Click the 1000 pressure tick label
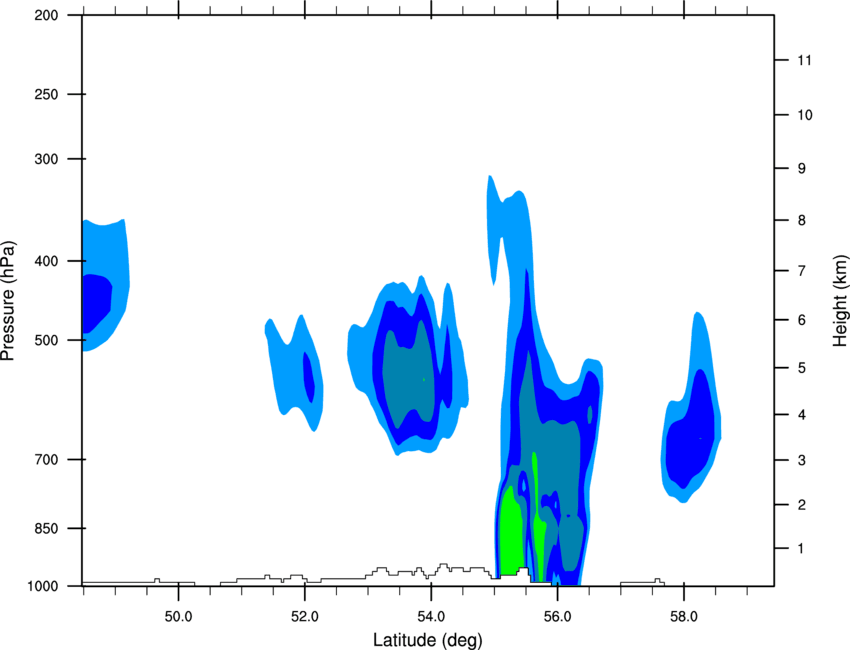The height and width of the screenshot is (650, 850). point(43,586)
